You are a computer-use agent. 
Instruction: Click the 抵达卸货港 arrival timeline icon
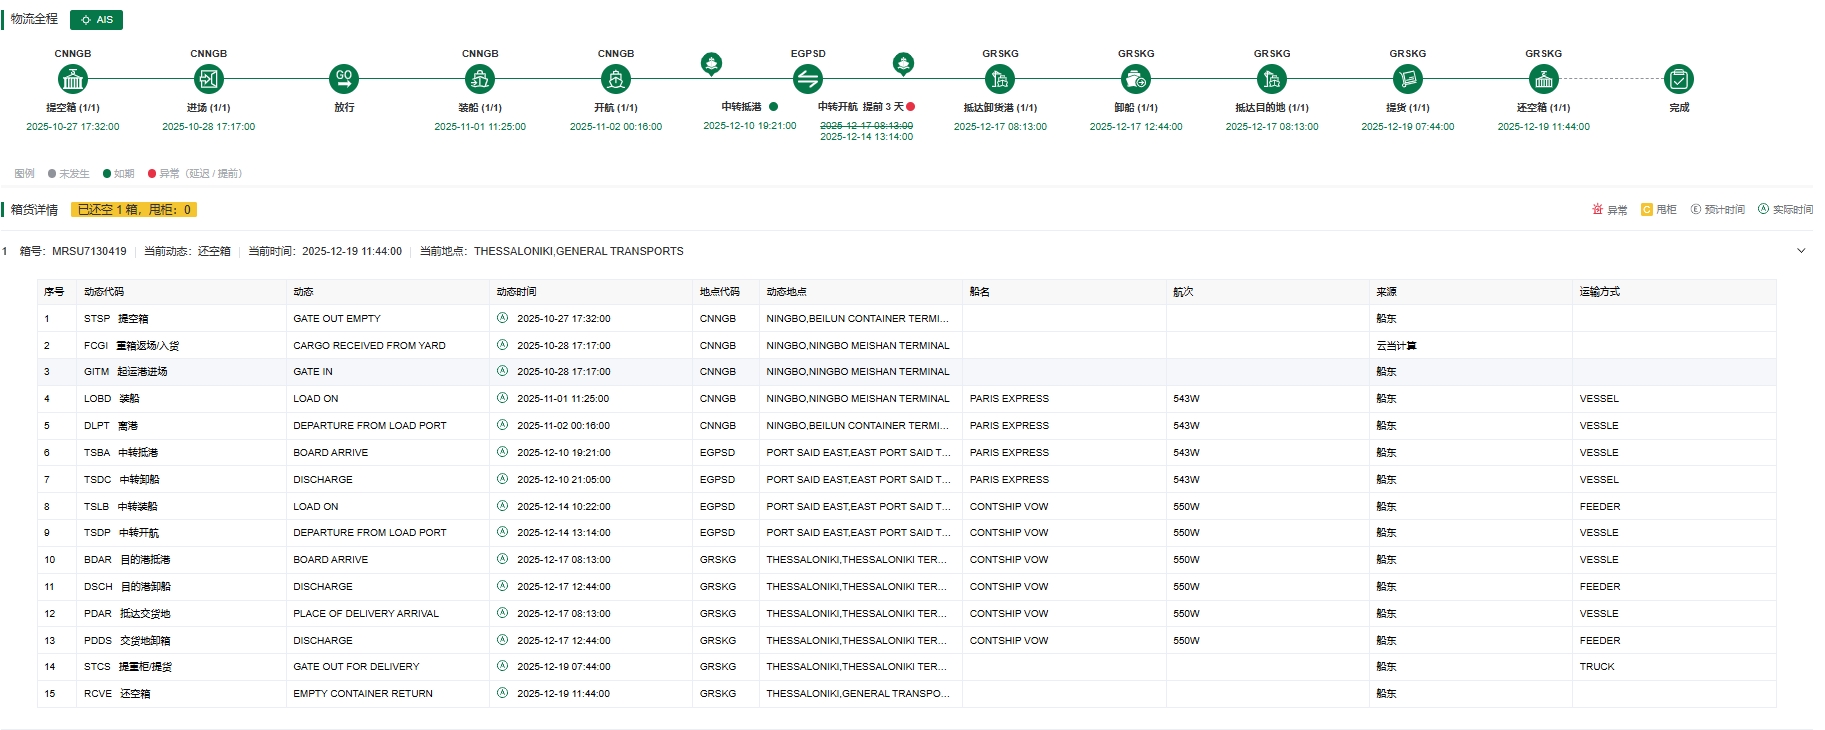click(x=999, y=78)
